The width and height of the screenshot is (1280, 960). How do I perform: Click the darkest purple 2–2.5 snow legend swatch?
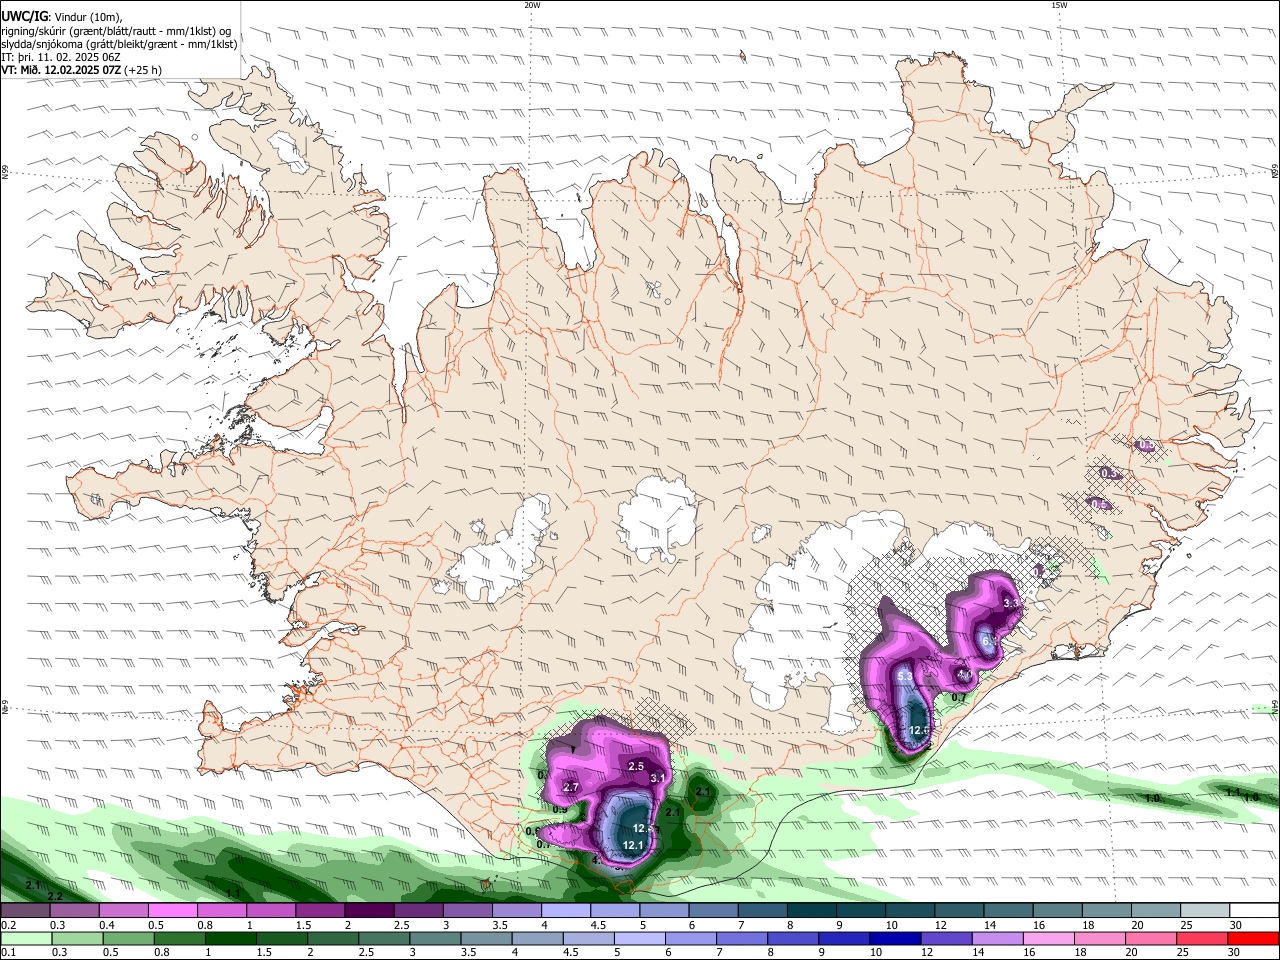point(368,911)
